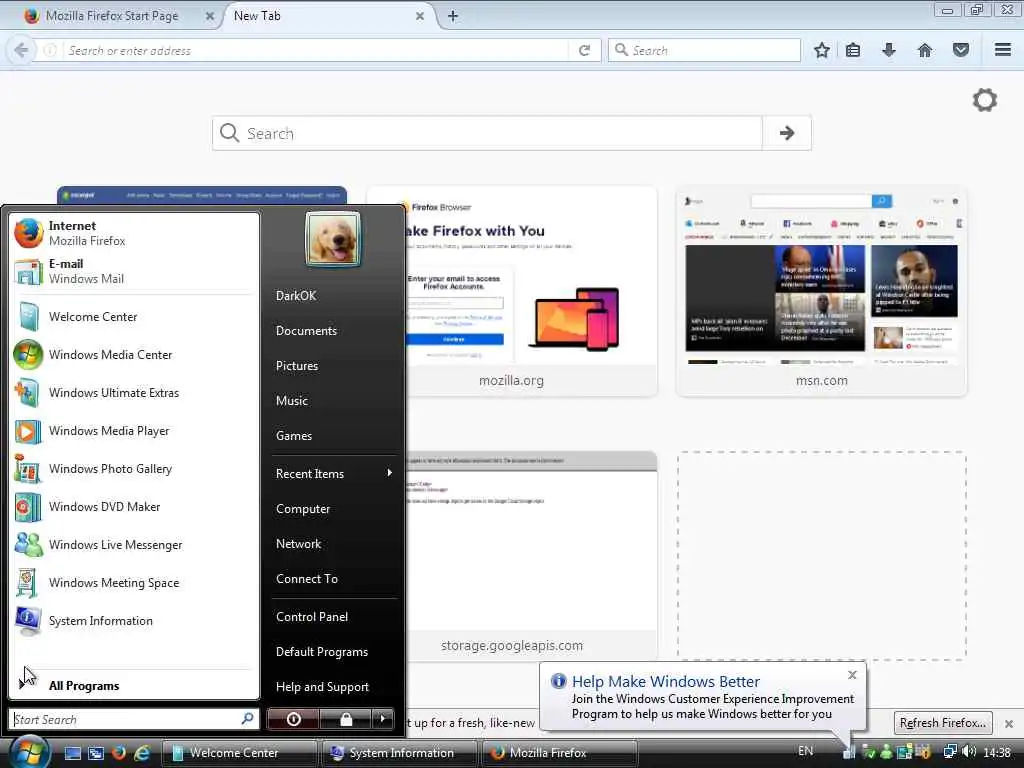Viewport: 1024px width, 768px height.
Task: Launch Windows Meeting Space
Action: pyautogui.click(x=134, y=583)
